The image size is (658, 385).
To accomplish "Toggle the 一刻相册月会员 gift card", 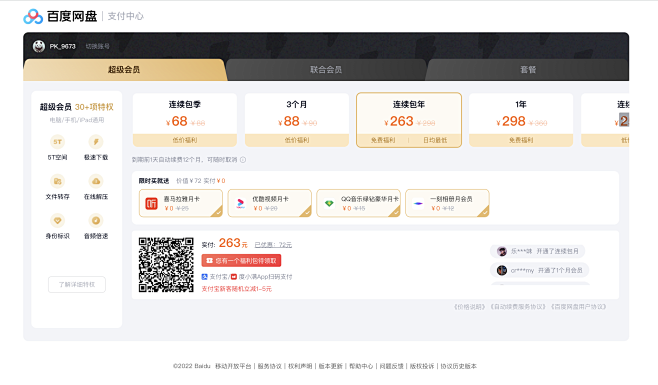I will pos(447,203).
